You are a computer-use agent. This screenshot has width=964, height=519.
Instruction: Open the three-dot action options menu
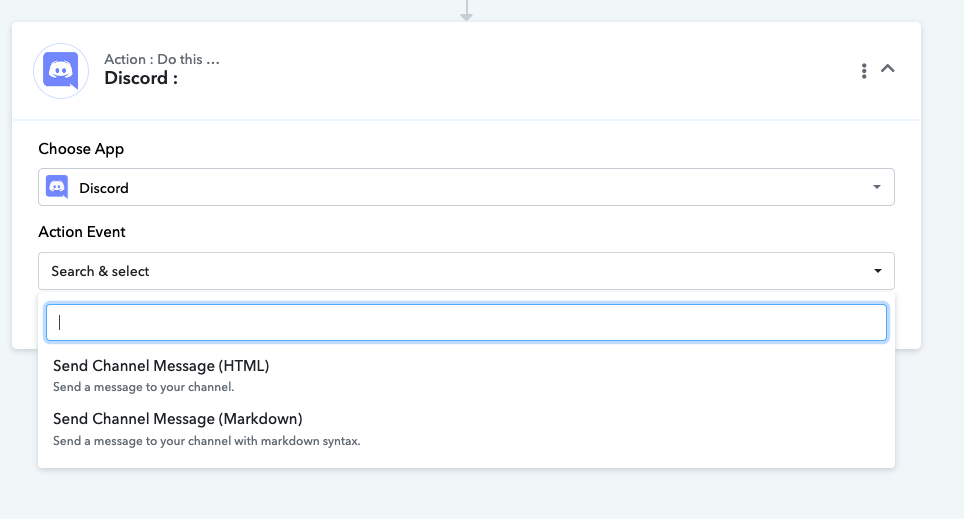tap(864, 71)
